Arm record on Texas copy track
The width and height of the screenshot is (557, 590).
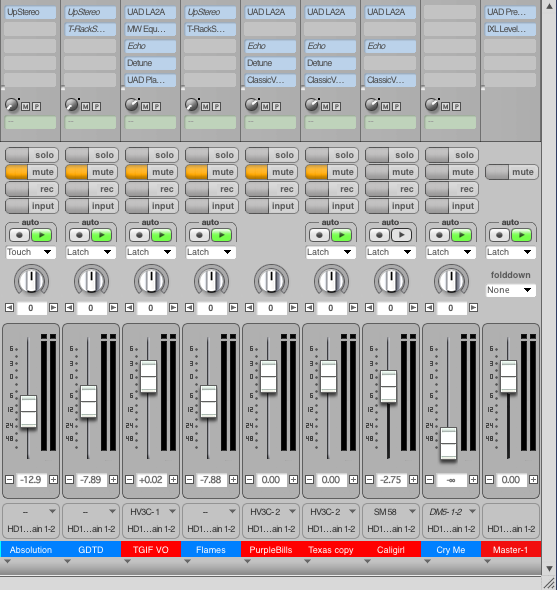point(332,189)
